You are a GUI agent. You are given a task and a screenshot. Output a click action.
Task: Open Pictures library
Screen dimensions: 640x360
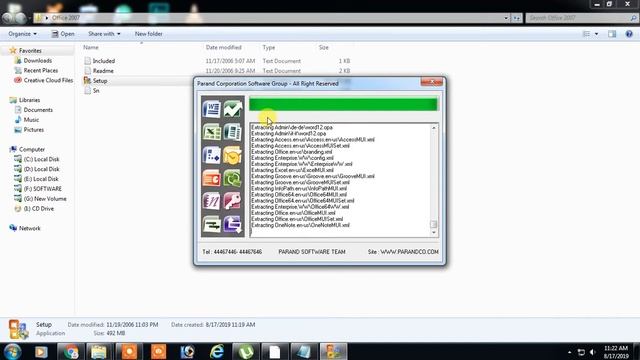29,130
